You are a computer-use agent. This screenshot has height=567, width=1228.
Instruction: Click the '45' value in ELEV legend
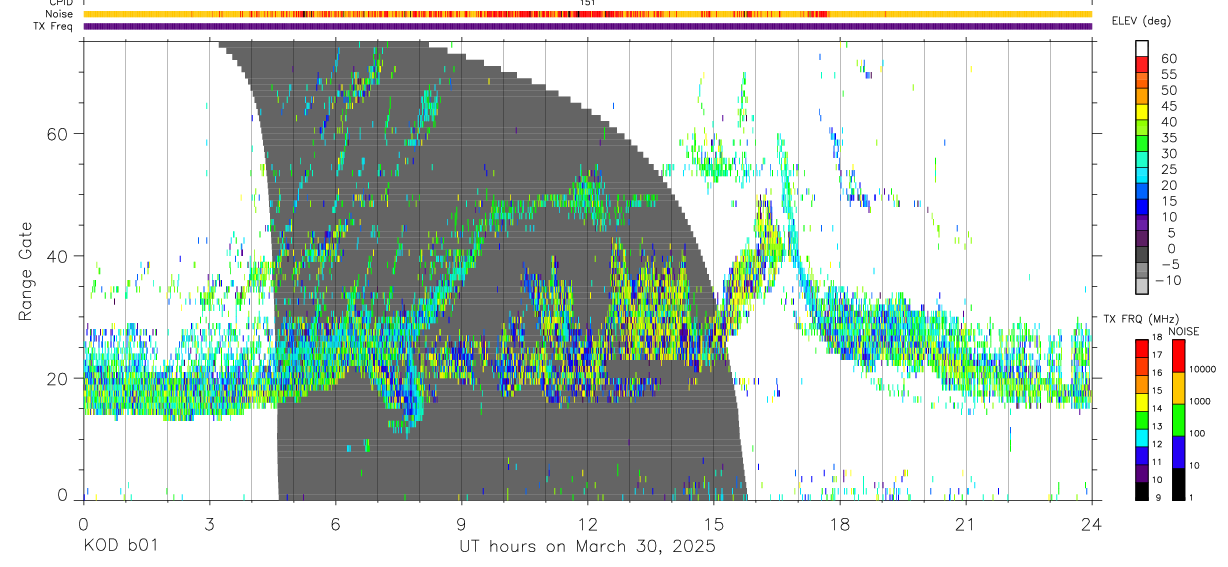click(x=1169, y=106)
